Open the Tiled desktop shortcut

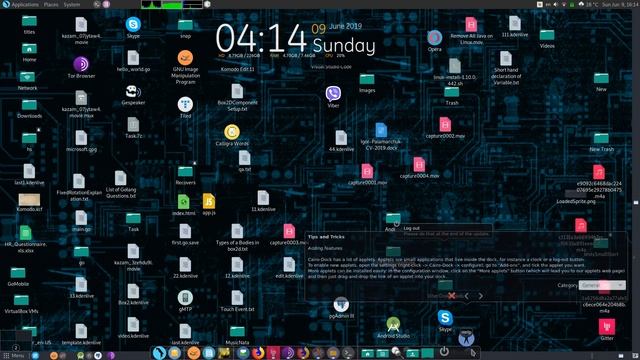point(185,104)
